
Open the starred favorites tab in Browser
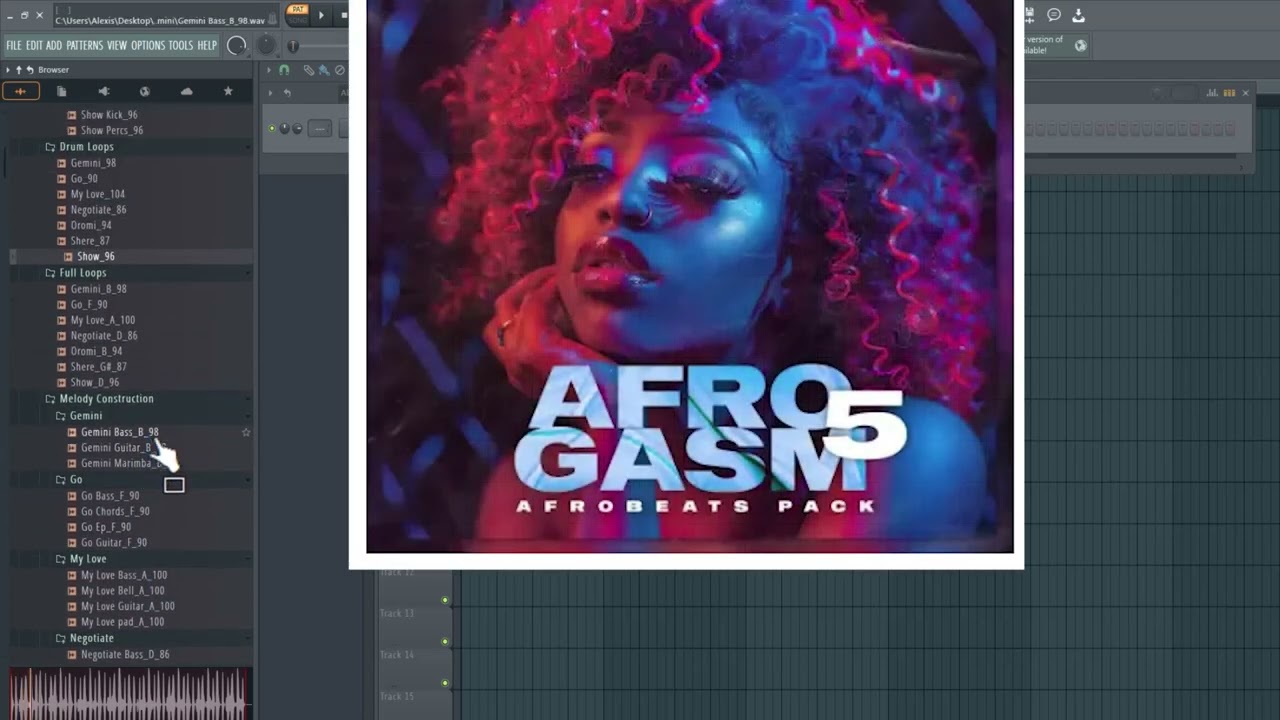pyautogui.click(x=228, y=91)
